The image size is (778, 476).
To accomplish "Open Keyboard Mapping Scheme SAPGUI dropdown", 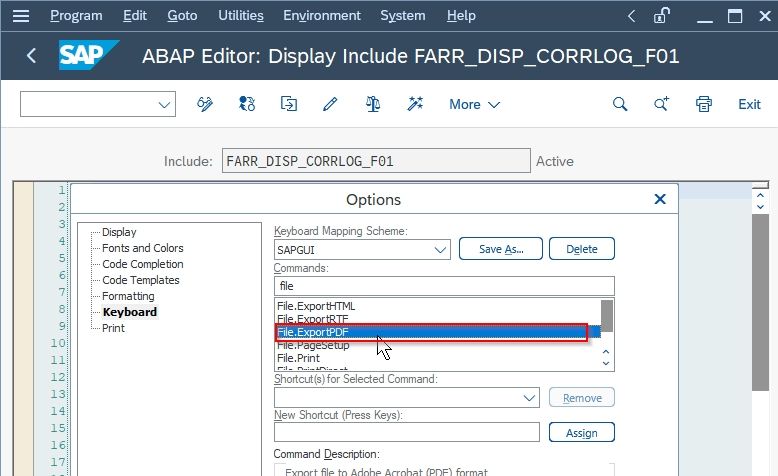I will click(x=440, y=250).
